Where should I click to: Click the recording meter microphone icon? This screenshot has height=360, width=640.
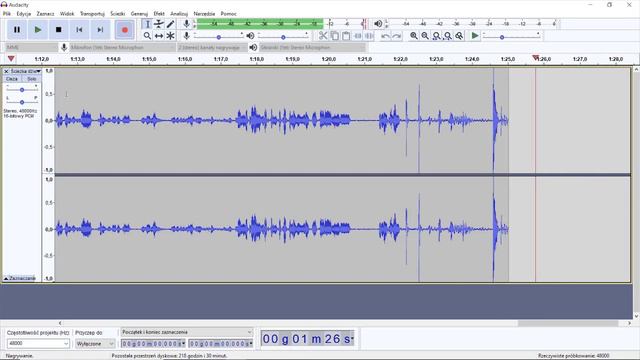(x=187, y=24)
